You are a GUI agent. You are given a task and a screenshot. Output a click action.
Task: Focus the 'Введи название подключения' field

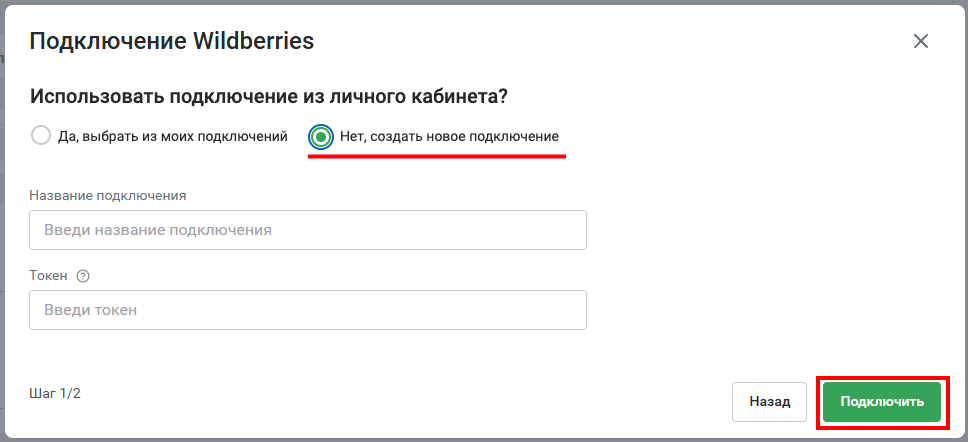pos(307,230)
